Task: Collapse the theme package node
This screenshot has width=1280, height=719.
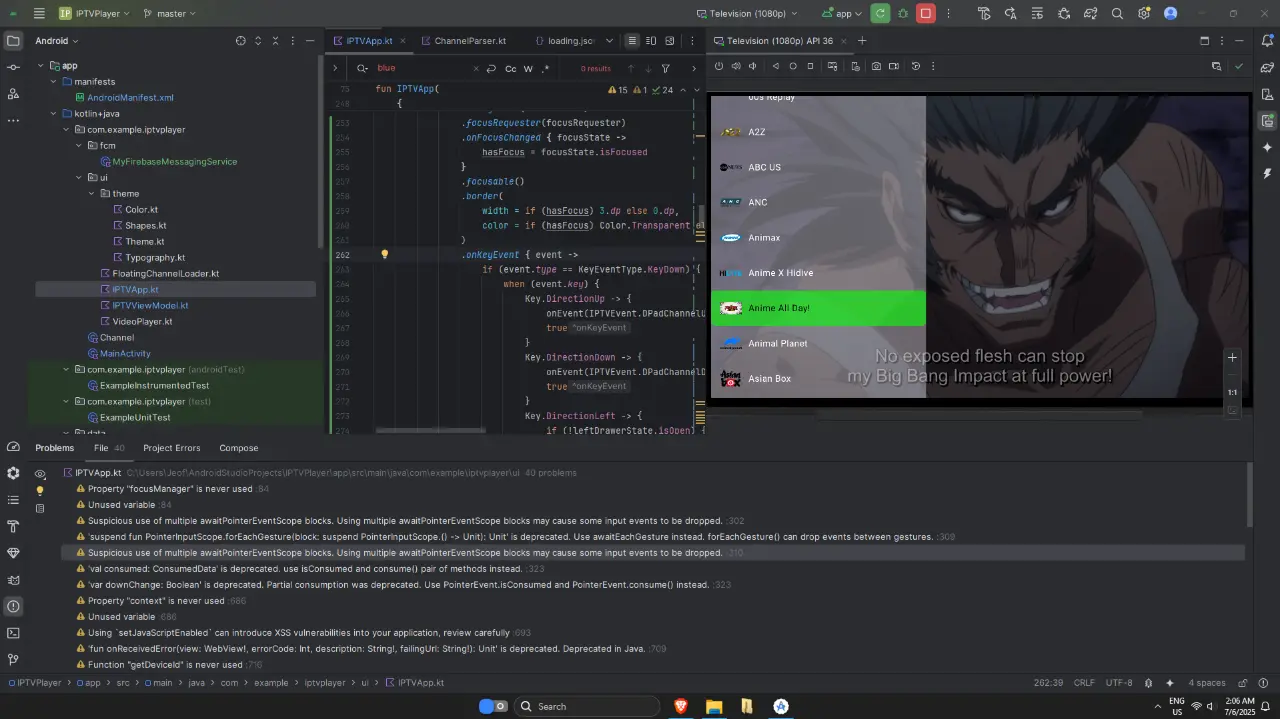Action: [90, 193]
